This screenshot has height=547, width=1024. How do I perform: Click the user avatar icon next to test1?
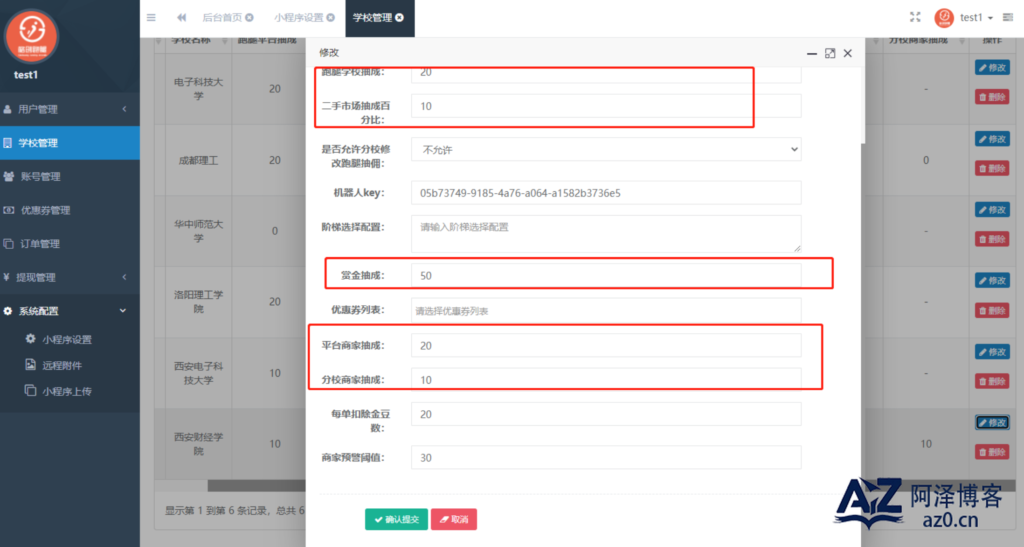(x=944, y=17)
